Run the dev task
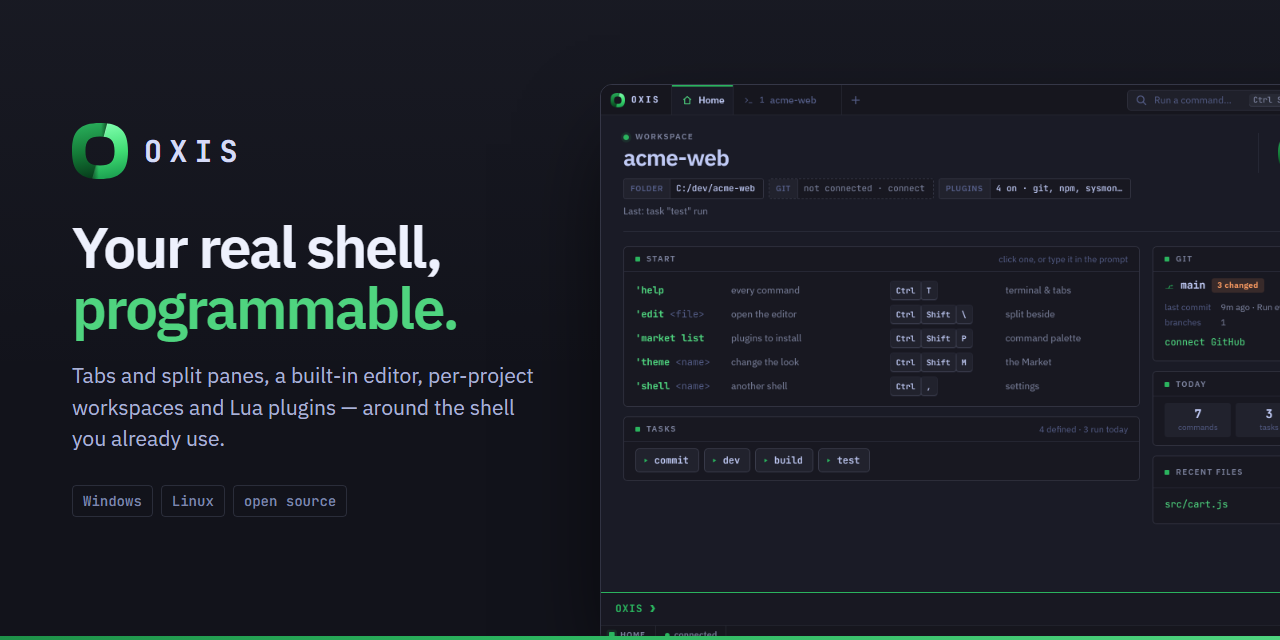Image resolution: width=1280 pixels, height=640 pixels. coord(727,460)
